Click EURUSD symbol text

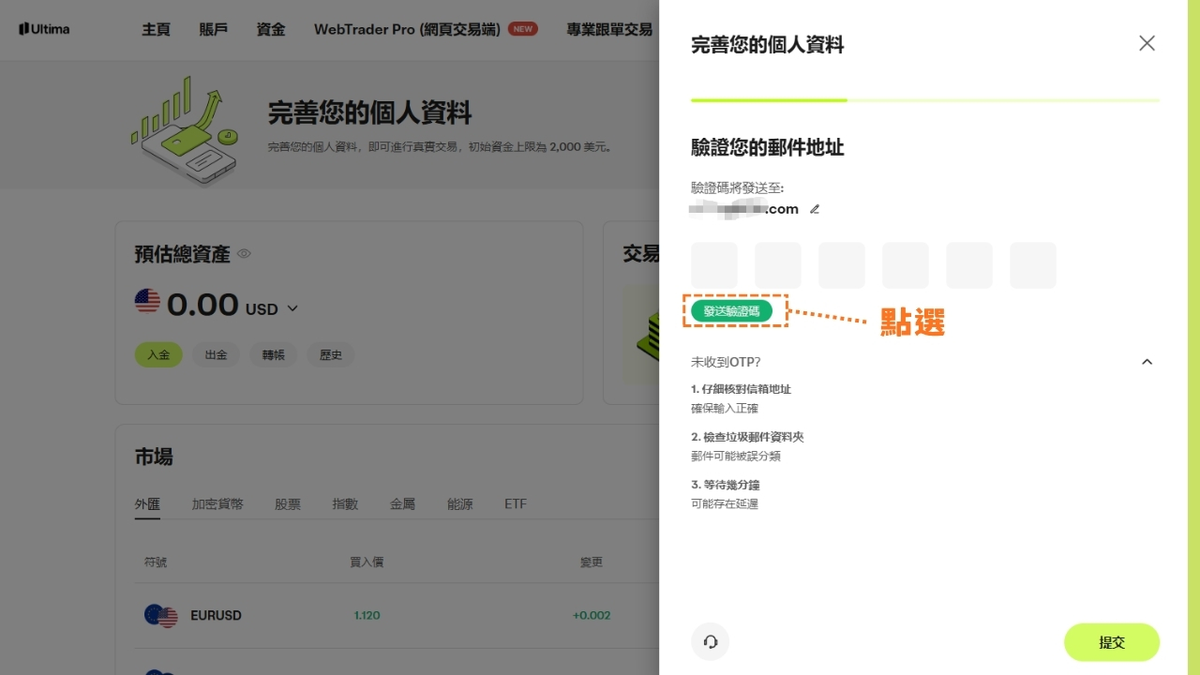(216, 616)
